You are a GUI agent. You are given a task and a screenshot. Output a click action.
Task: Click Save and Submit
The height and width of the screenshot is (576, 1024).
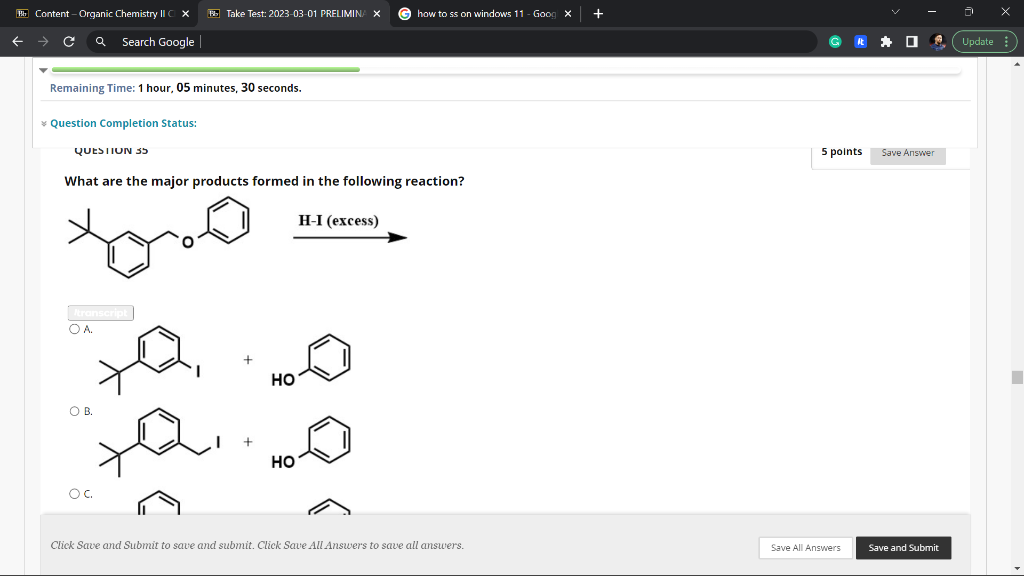point(903,548)
